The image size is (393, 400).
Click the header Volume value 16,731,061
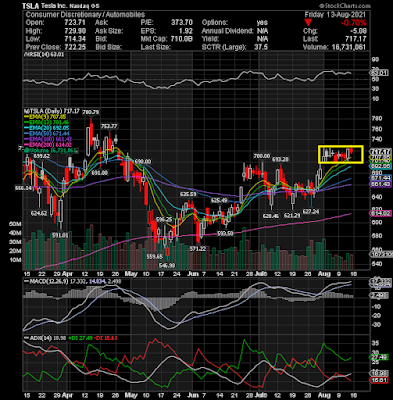(349, 47)
